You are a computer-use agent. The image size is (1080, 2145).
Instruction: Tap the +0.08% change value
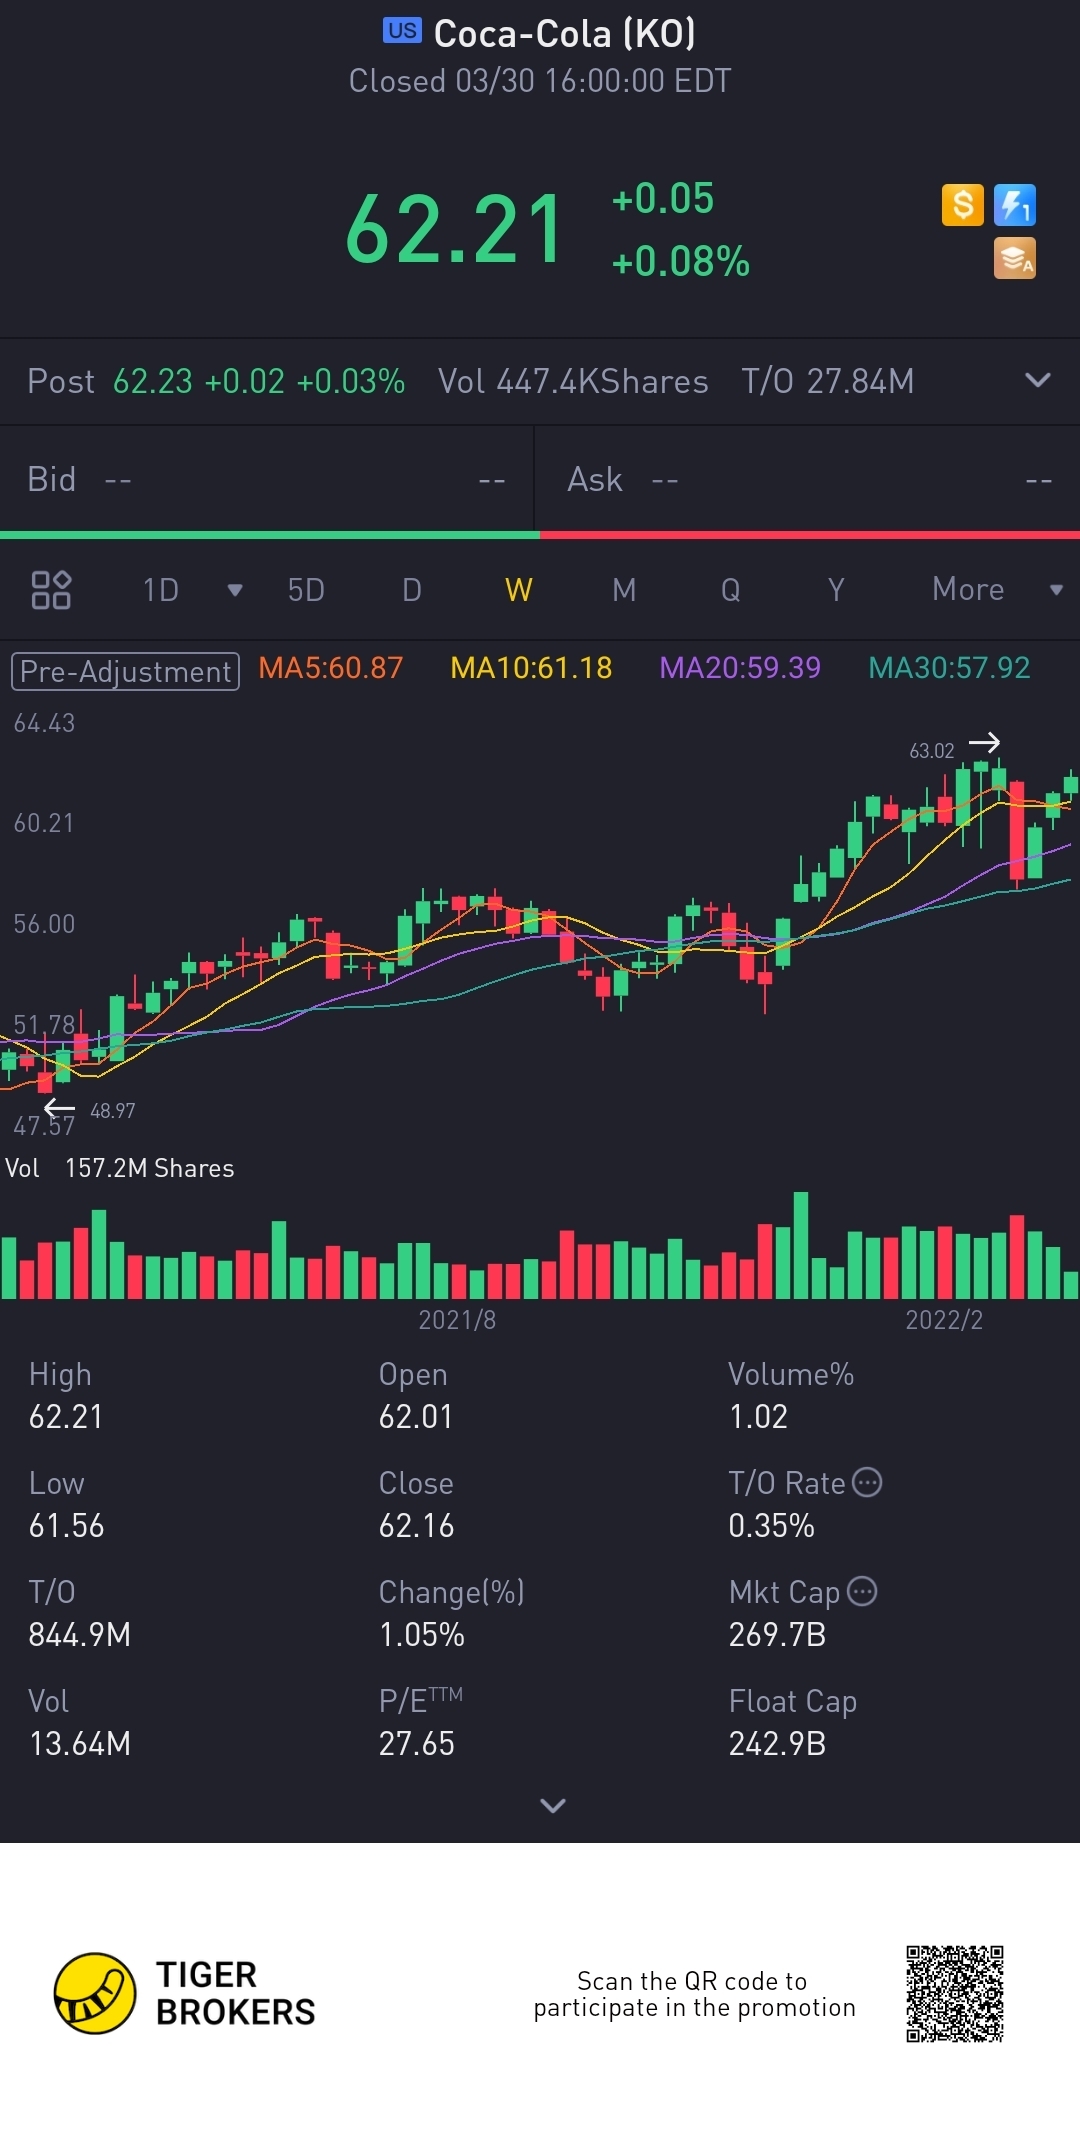(x=681, y=262)
